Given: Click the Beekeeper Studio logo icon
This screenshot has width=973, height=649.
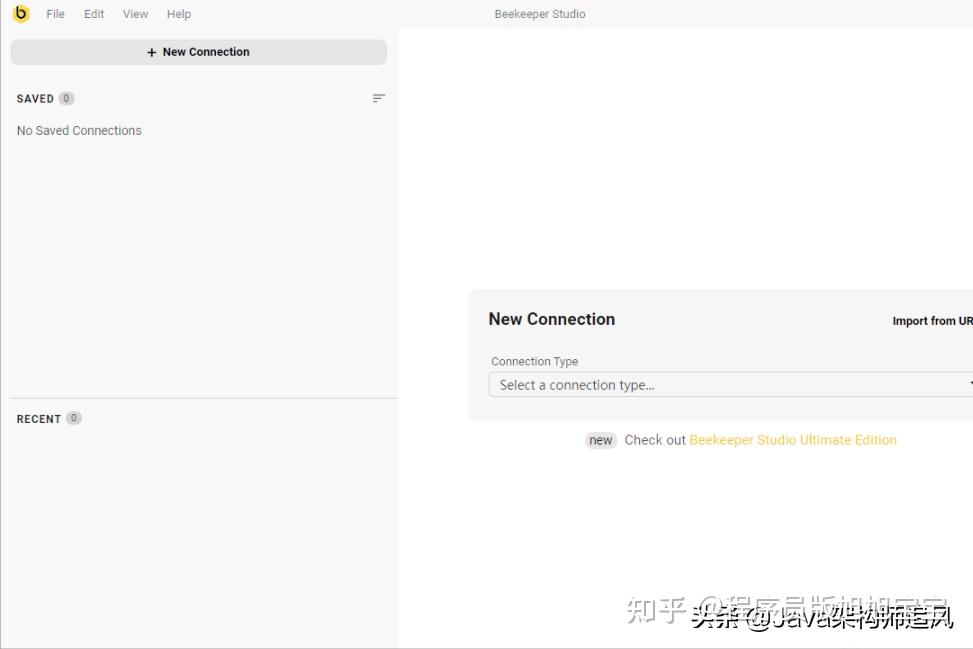Looking at the screenshot, I should pyautogui.click(x=21, y=13).
